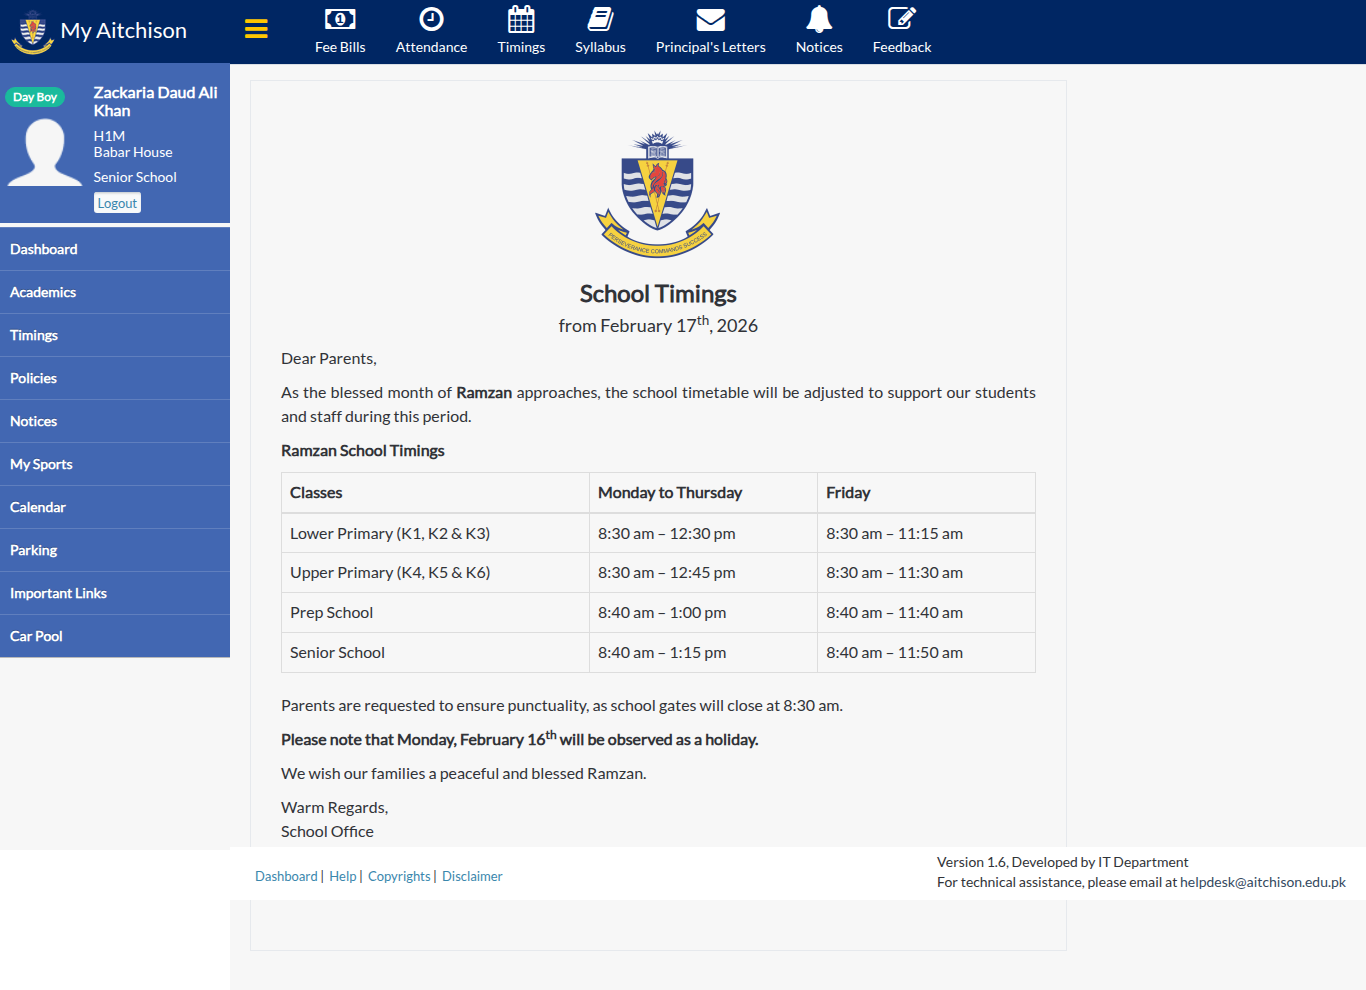This screenshot has width=1366, height=990.
Task: Open My Sports in sidebar
Action: [x=115, y=464]
